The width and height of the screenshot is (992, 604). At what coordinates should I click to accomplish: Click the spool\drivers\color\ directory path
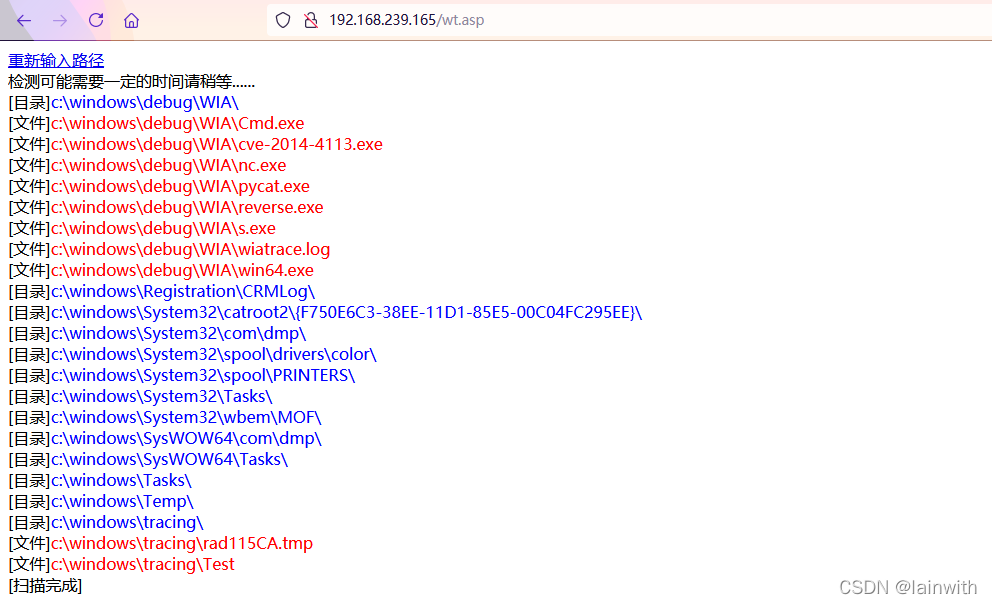click(214, 354)
